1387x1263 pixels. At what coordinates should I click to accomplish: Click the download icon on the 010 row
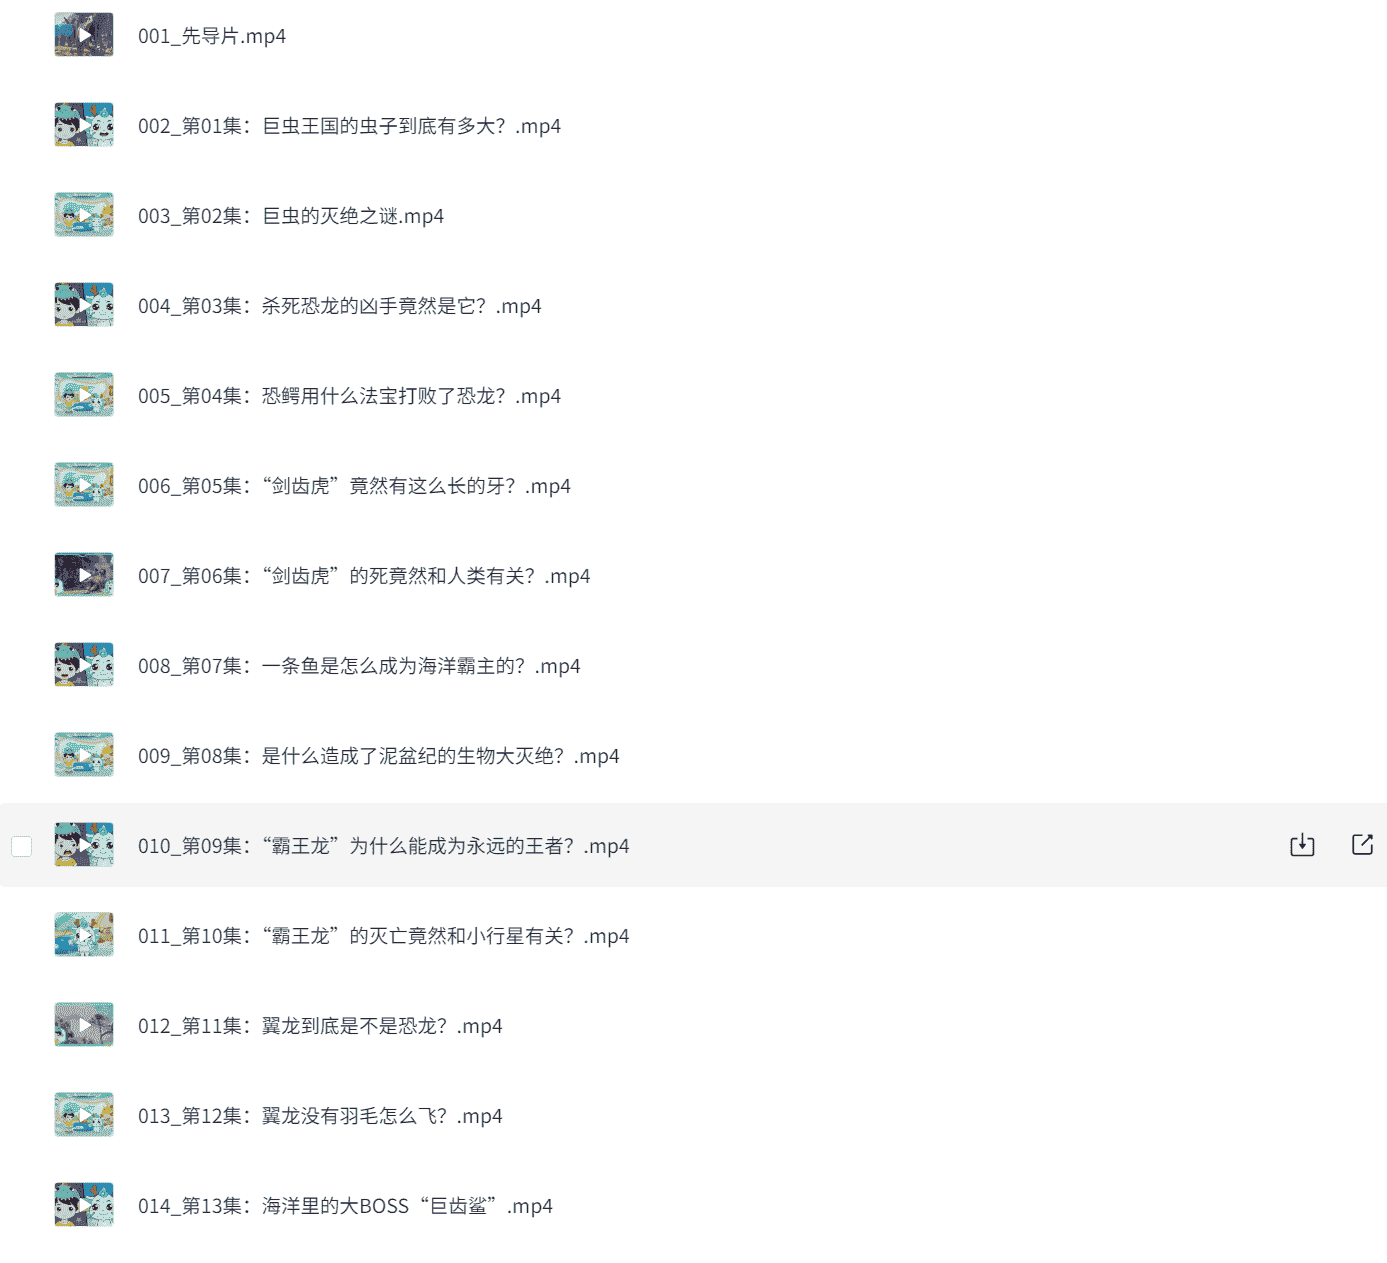pos(1302,845)
